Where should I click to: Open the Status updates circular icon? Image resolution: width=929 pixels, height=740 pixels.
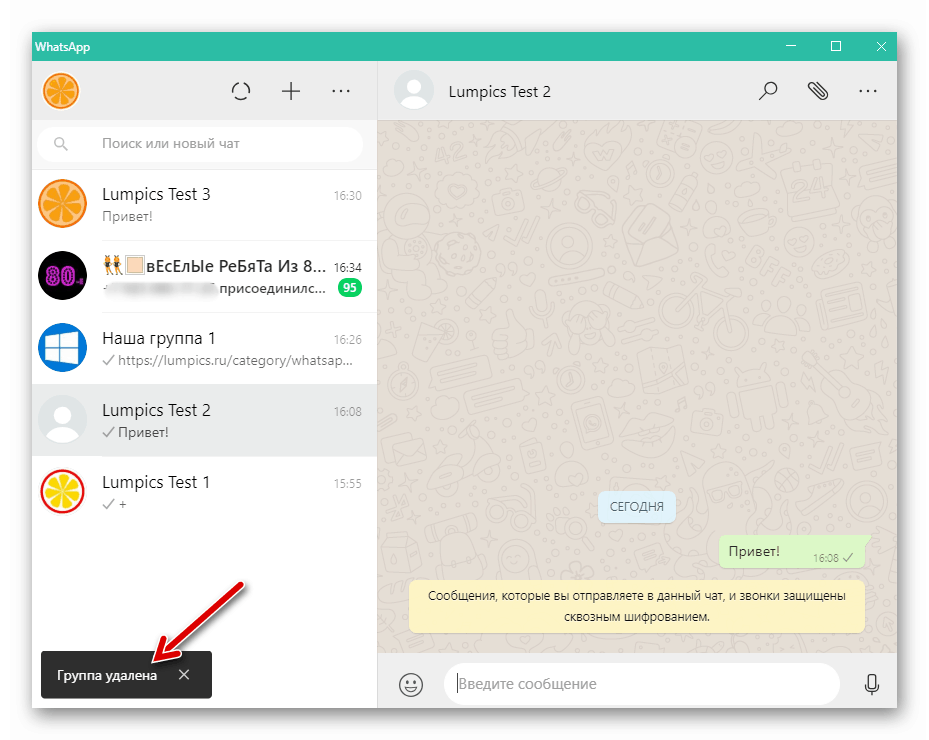(x=241, y=91)
